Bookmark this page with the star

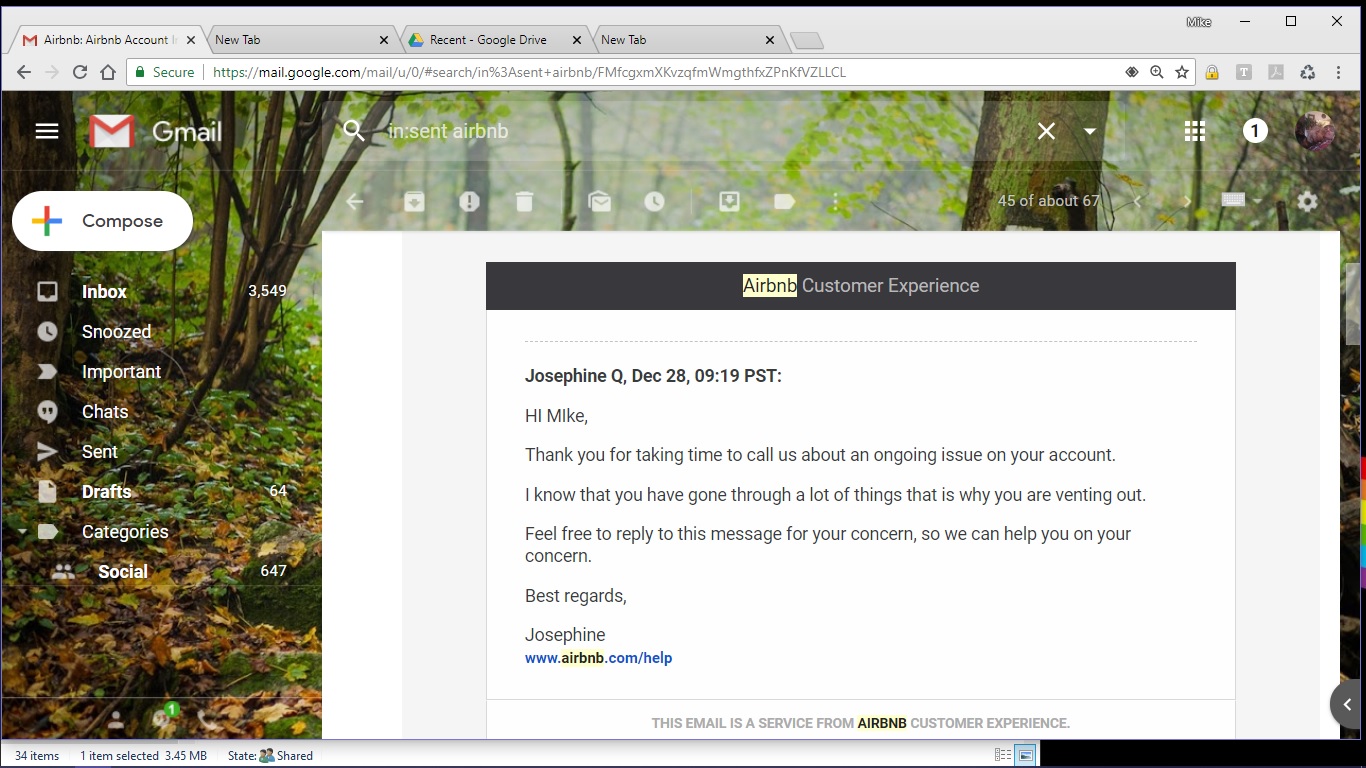1182,72
